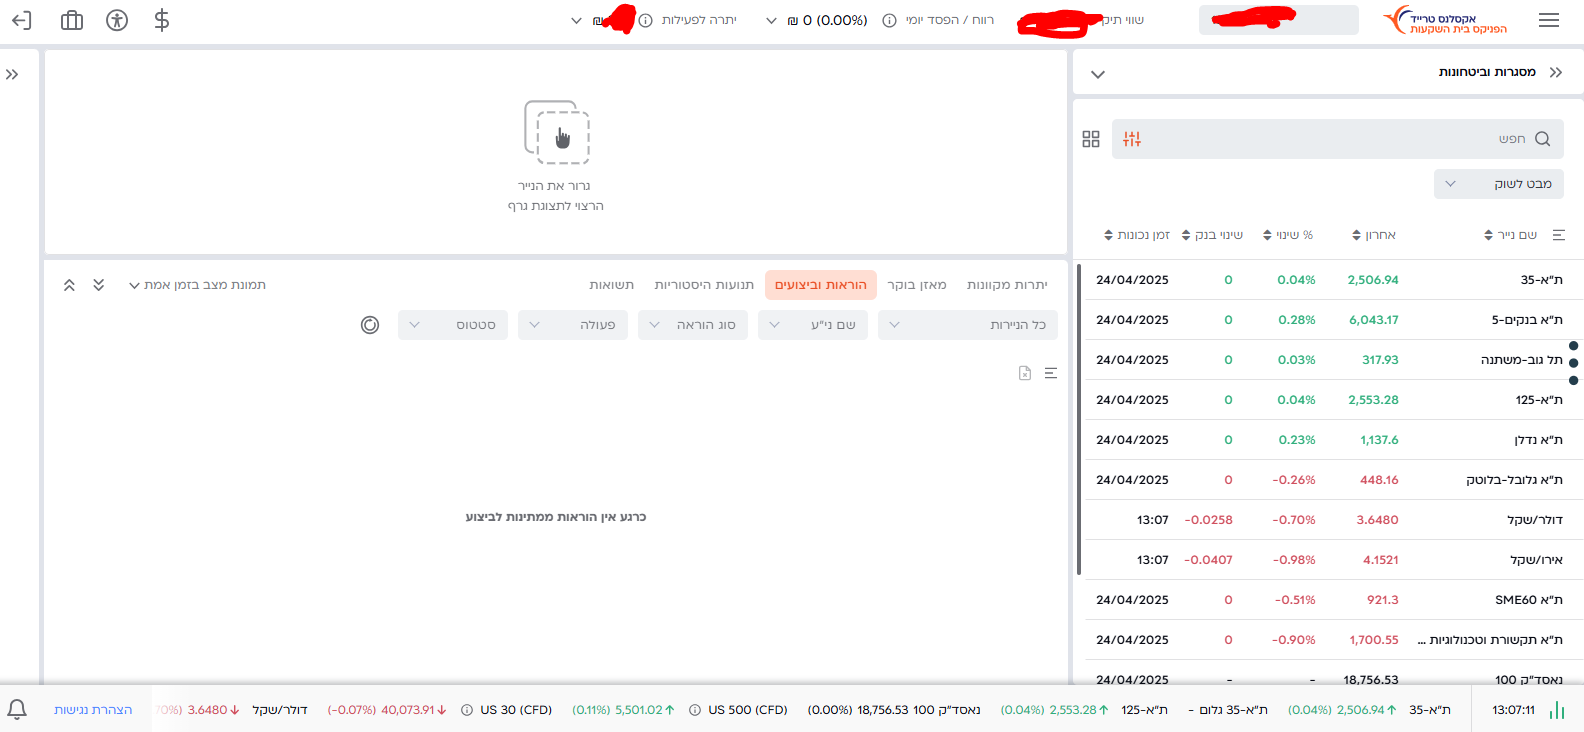Viewport: 1584px width, 732px height.
Task: Open the orders table list options icon
Action: tap(1051, 373)
